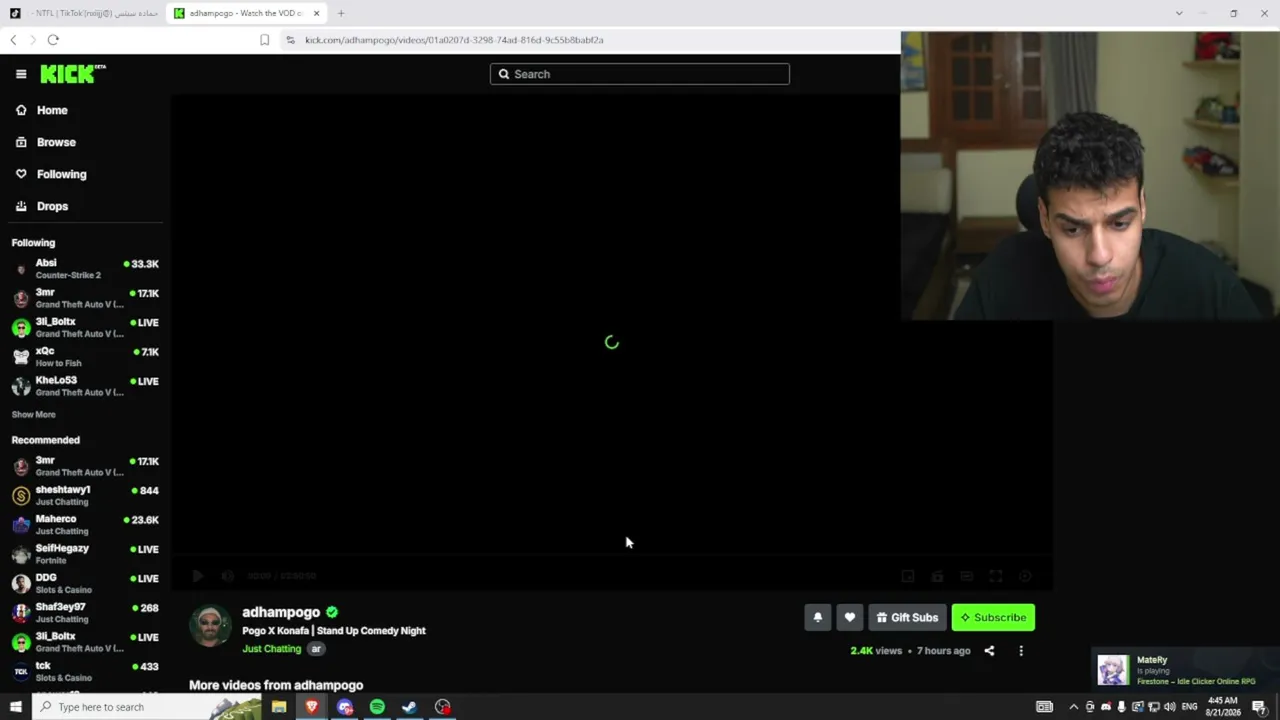Click the Just Chatting category link

coord(271,649)
